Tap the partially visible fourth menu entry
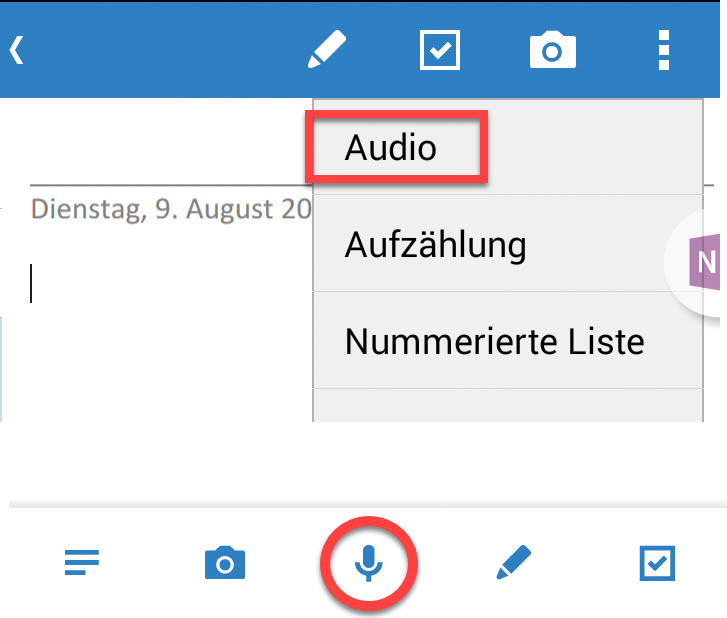Image resolution: width=727 pixels, height=618 pixels. pos(508,406)
